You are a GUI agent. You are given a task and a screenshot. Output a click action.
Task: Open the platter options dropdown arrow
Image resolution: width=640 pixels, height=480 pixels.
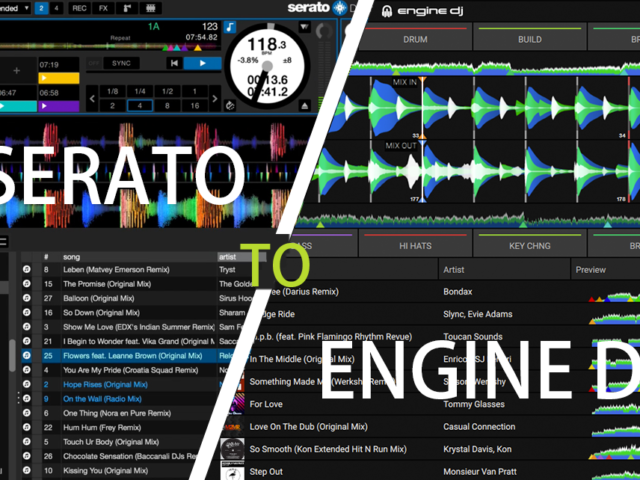(x=304, y=27)
